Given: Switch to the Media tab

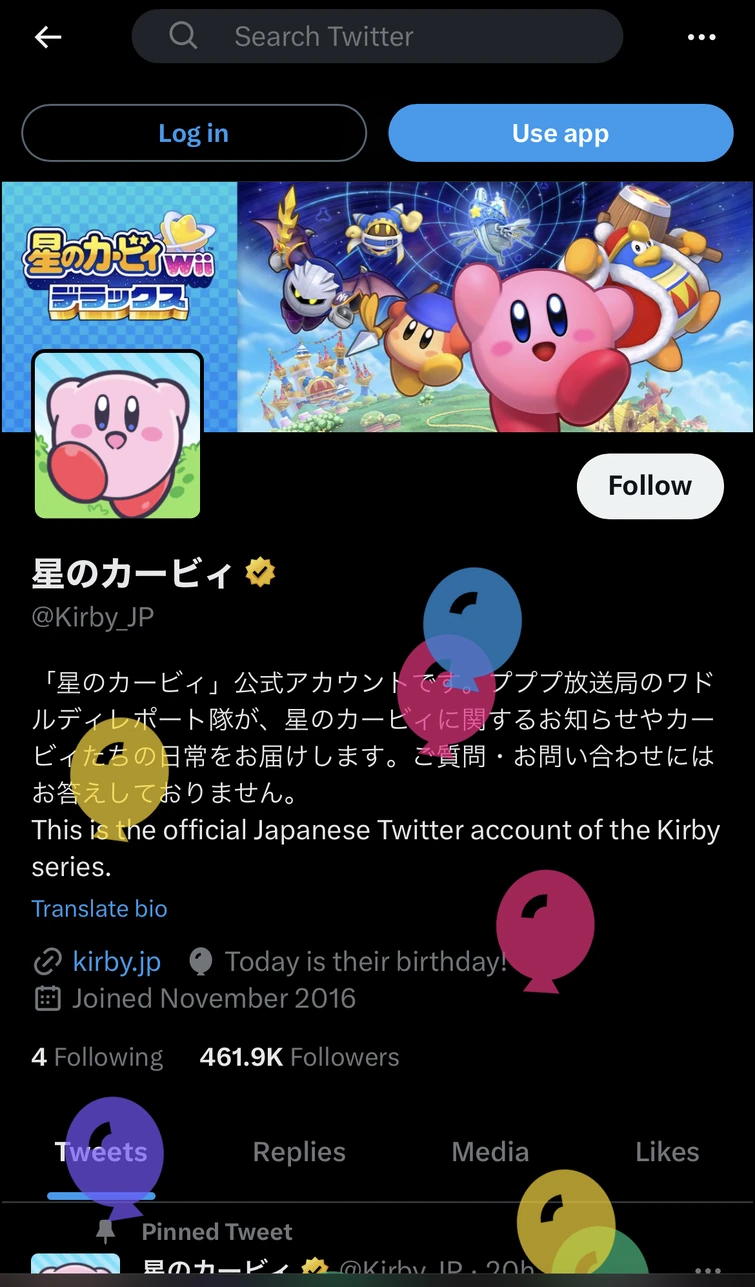Looking at the screenshot, I should pyautogui.click(x=490, y=1152).
